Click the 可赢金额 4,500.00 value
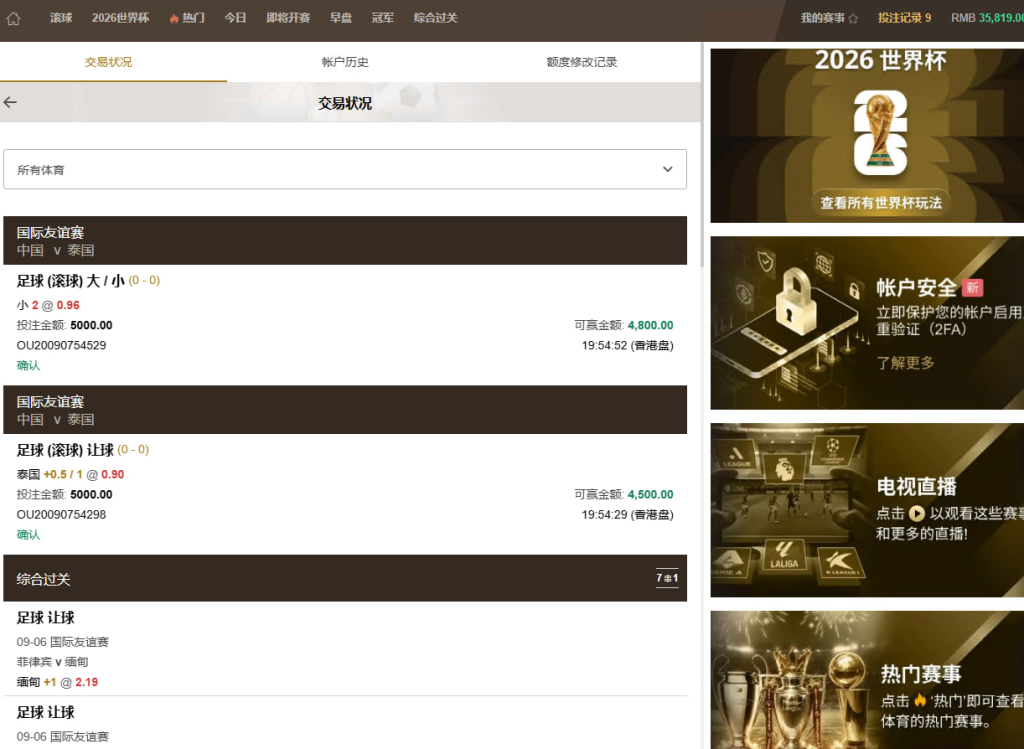Image resolution: width=1024 pixels, height=749 pixels. (x=650, y=494)
